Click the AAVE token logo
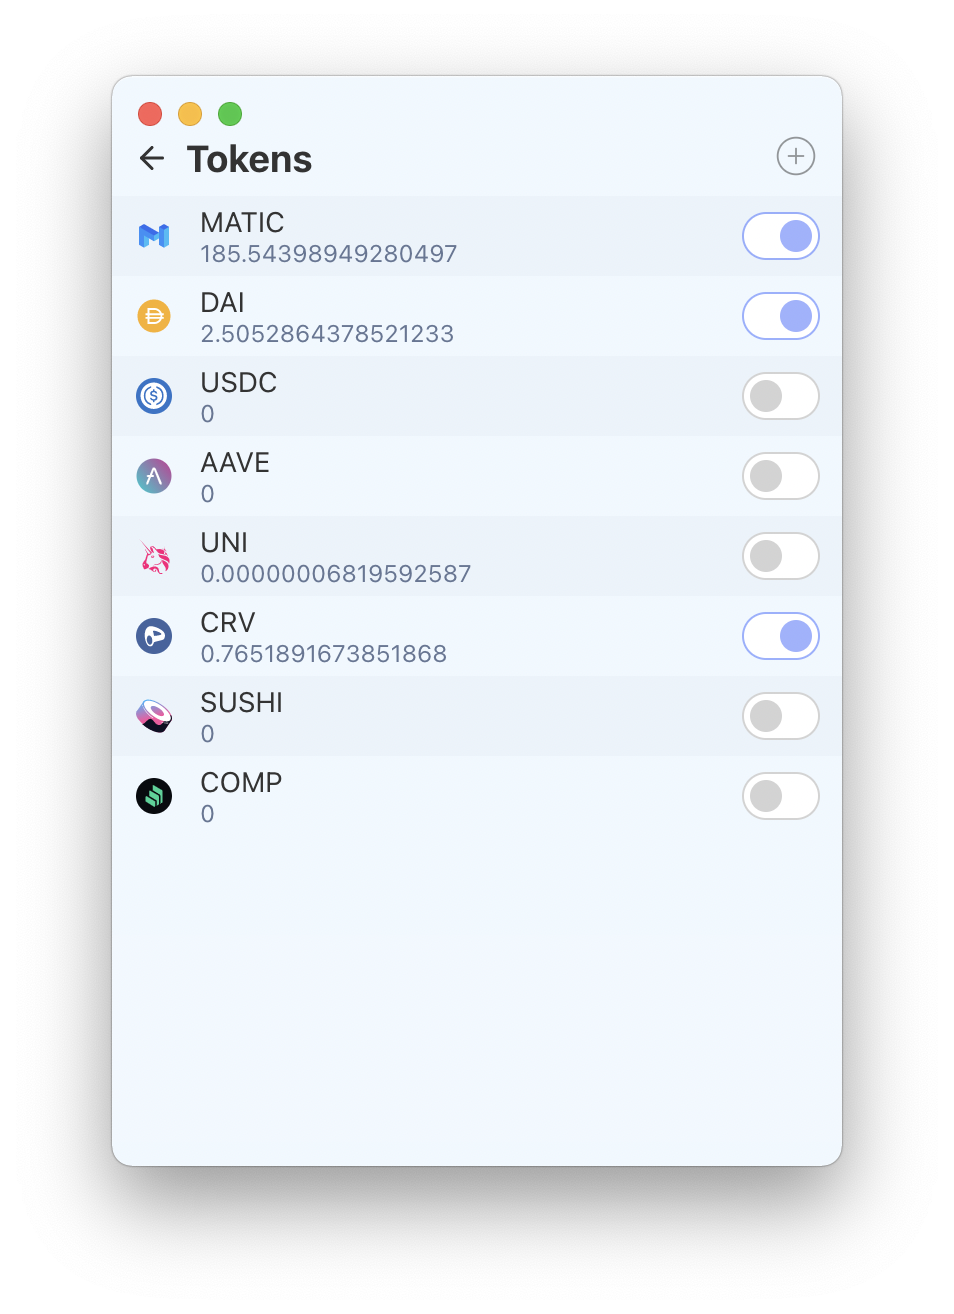Viewport: 954px width, 1314px height. pos(154,476)
